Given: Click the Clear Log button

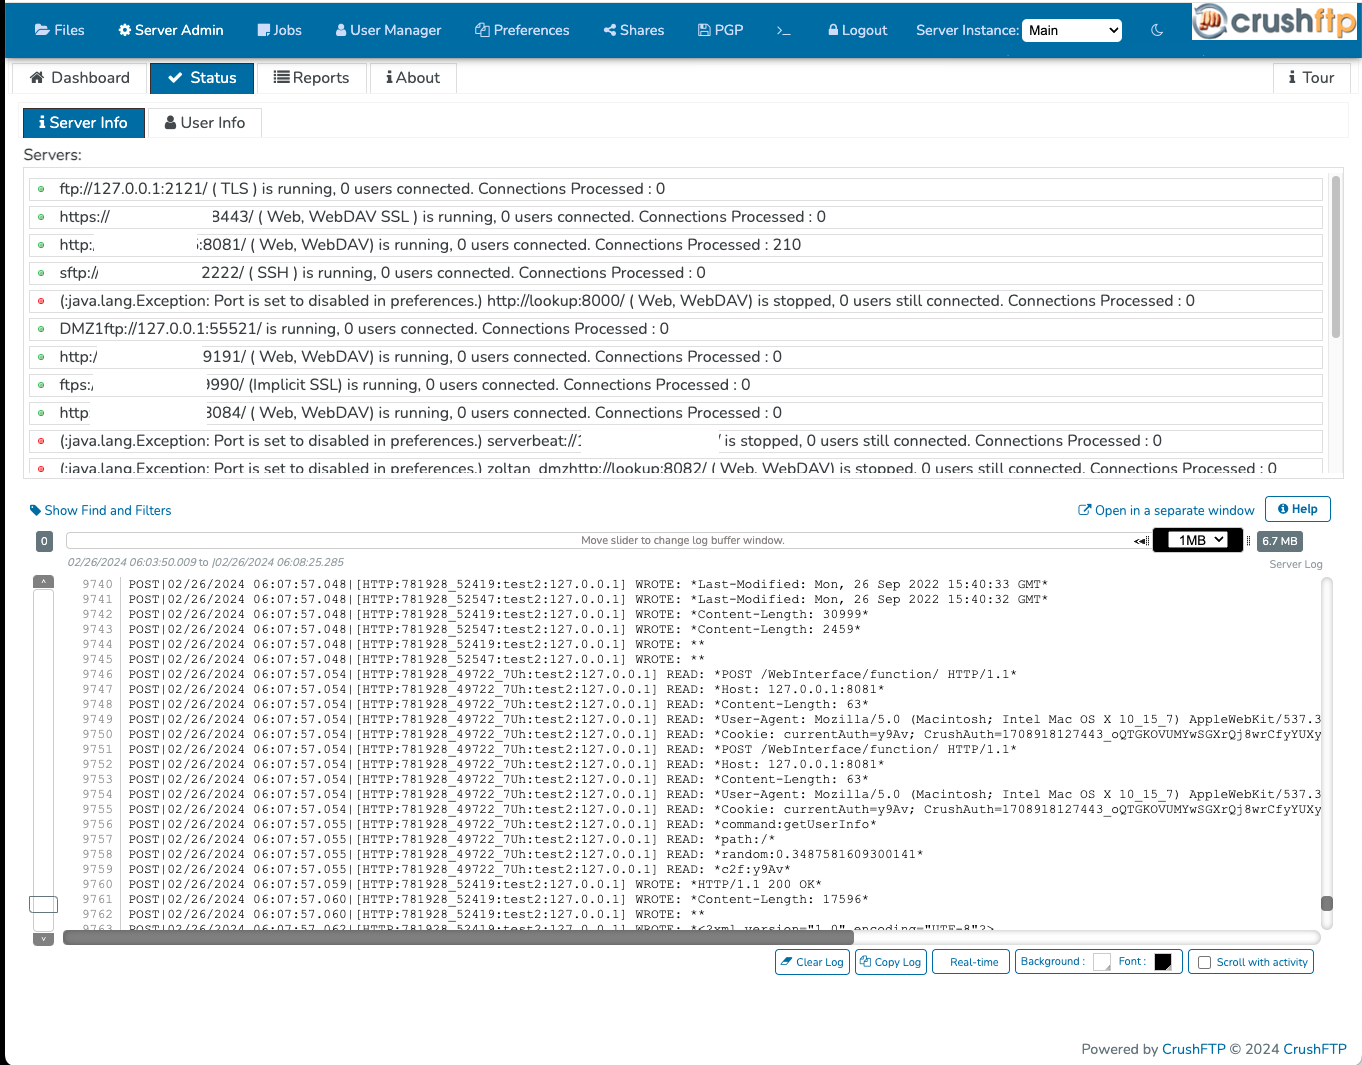Looking at the screenshot, I should [812, 962].
